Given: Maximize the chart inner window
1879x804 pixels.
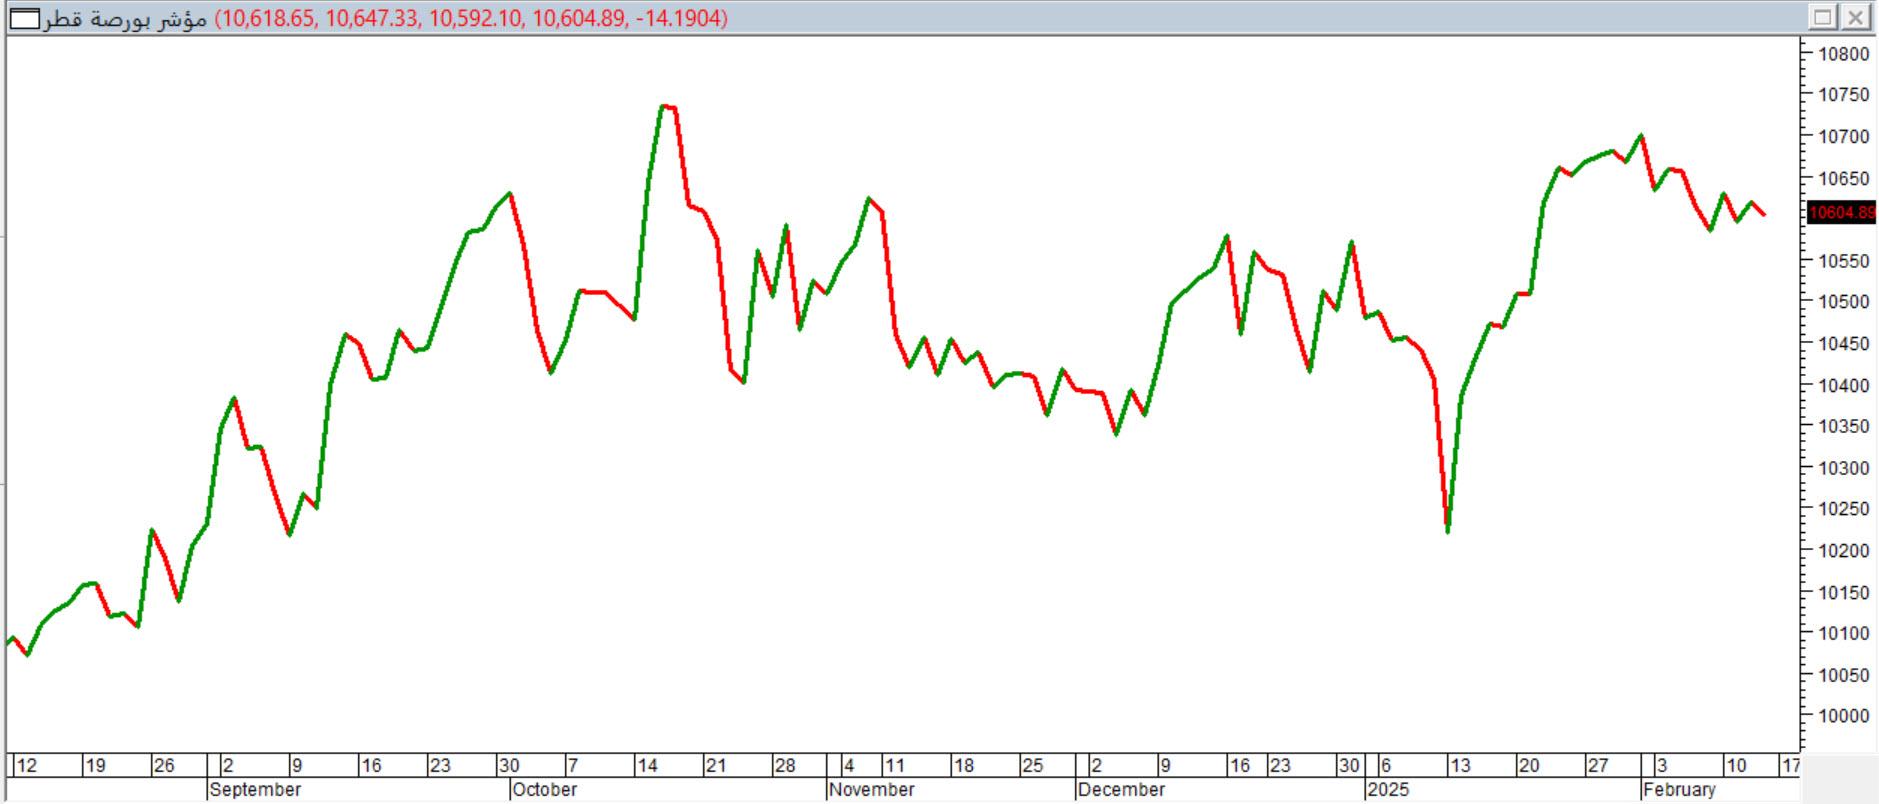Looking at the screenshot, I should [x=1821, y=17].
